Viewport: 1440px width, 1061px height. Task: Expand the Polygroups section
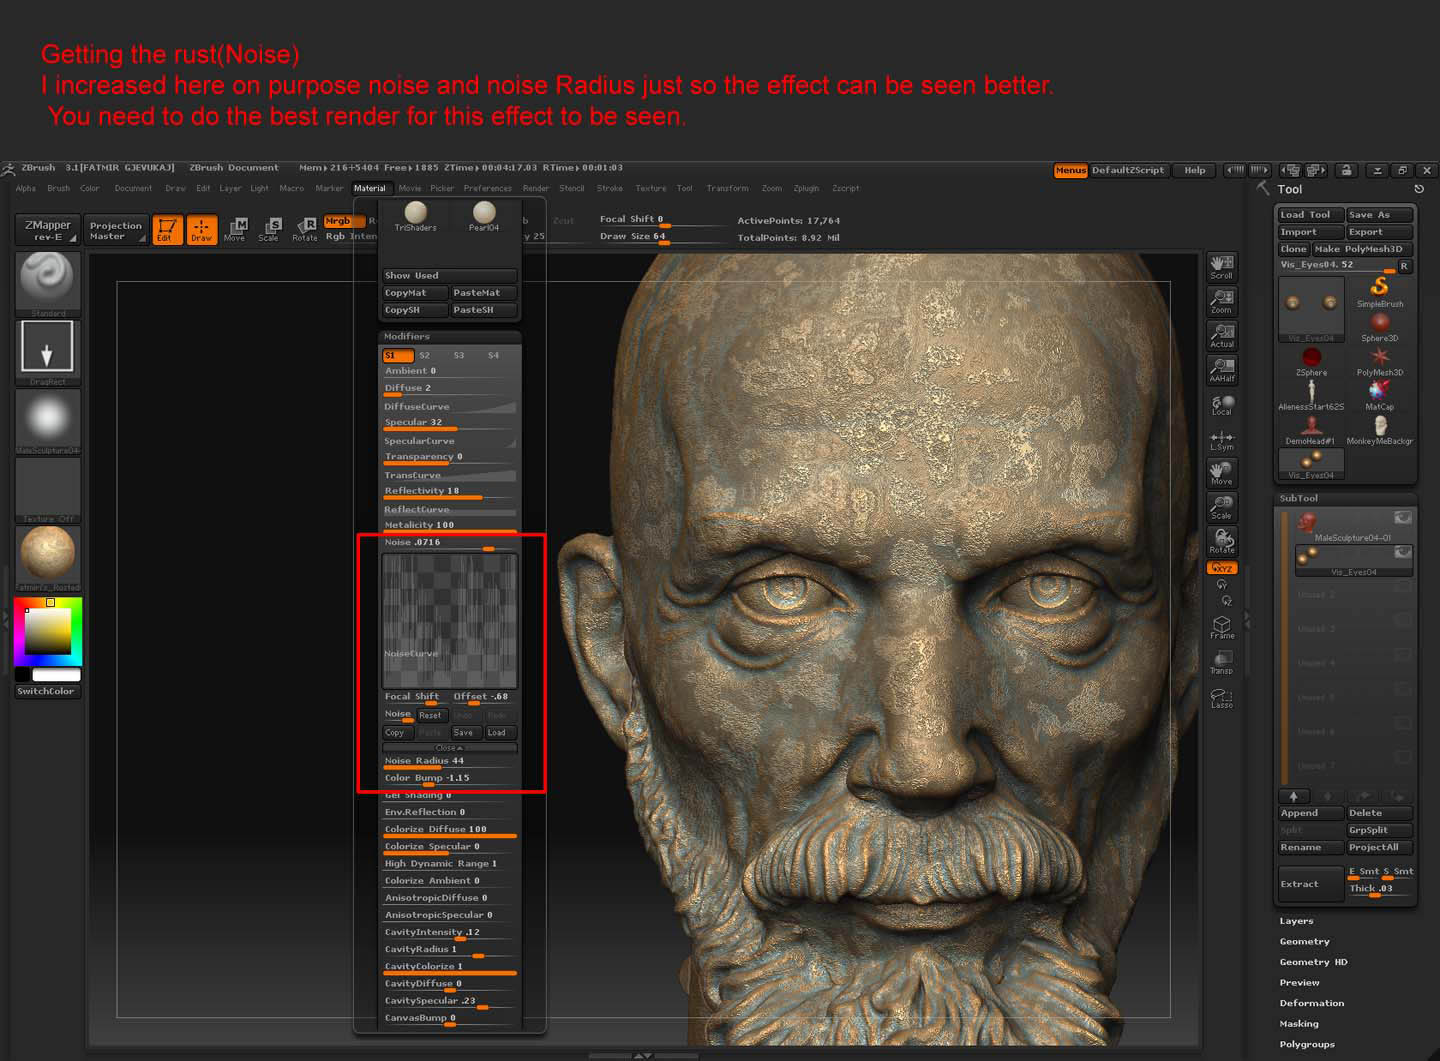(1307, 1044)
